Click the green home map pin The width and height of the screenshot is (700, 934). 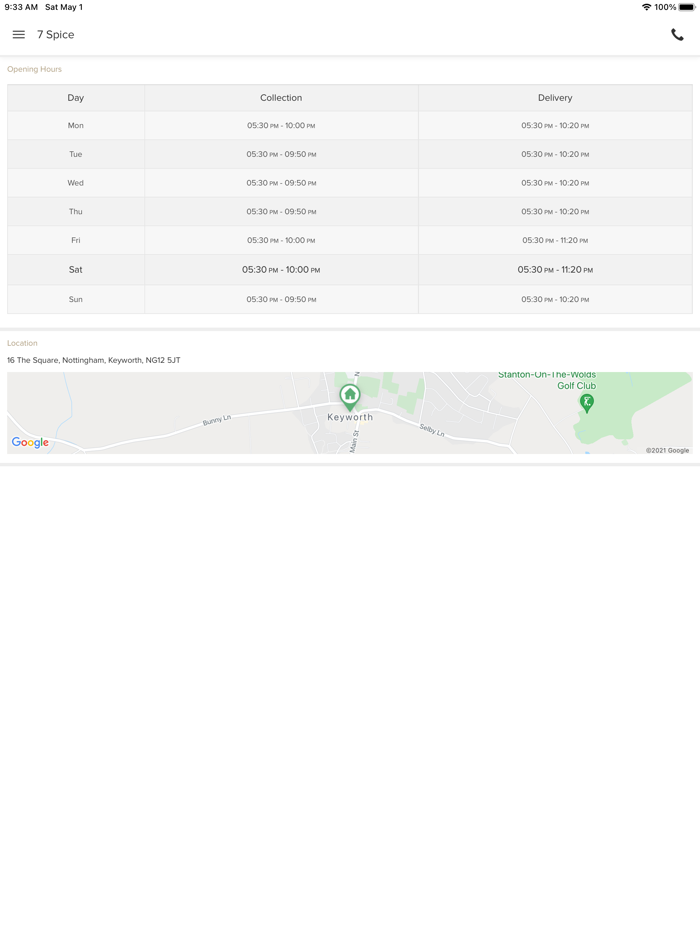[349, 396]
